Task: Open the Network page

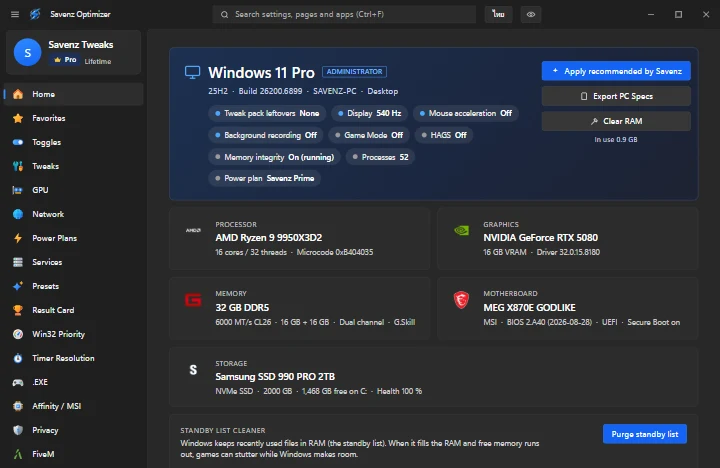Action: pos(73,214)
